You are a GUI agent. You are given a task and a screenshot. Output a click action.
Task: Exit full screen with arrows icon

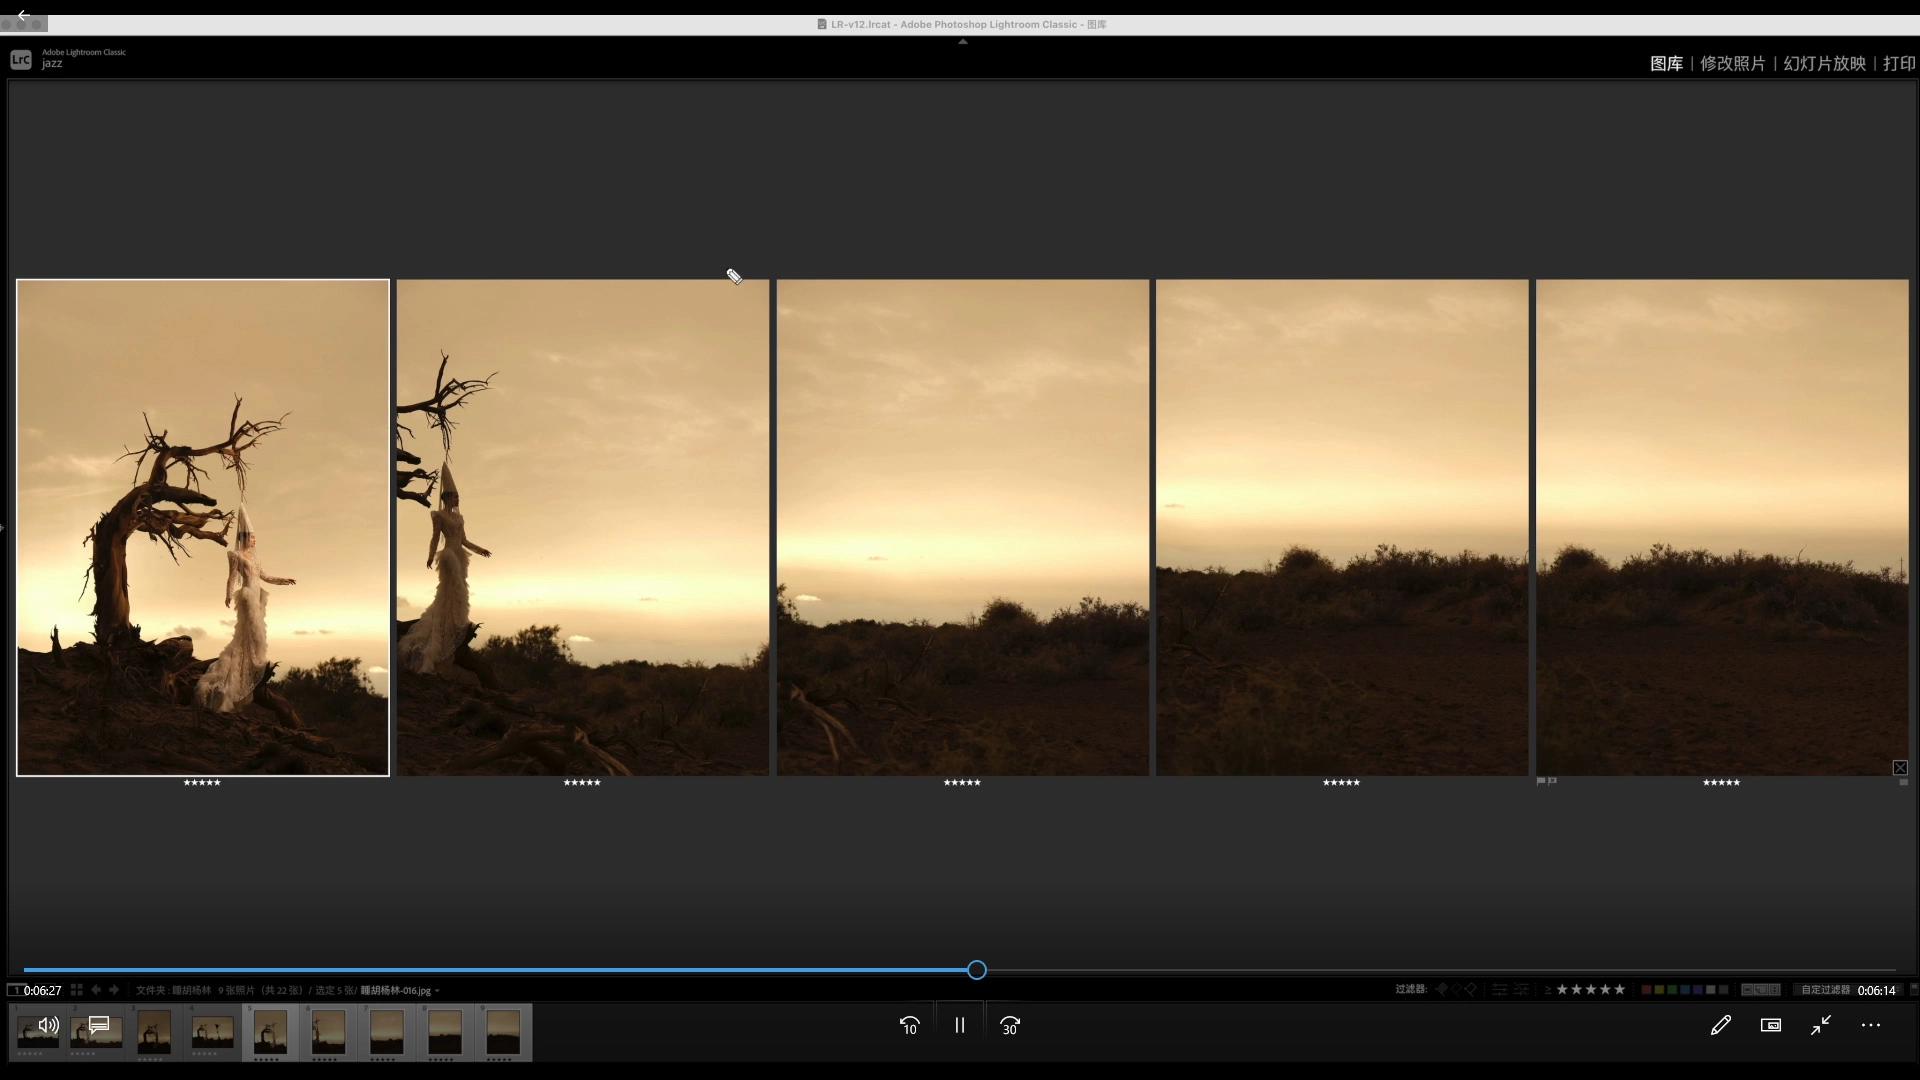pyautogui.click(x=1821, y=1026)
